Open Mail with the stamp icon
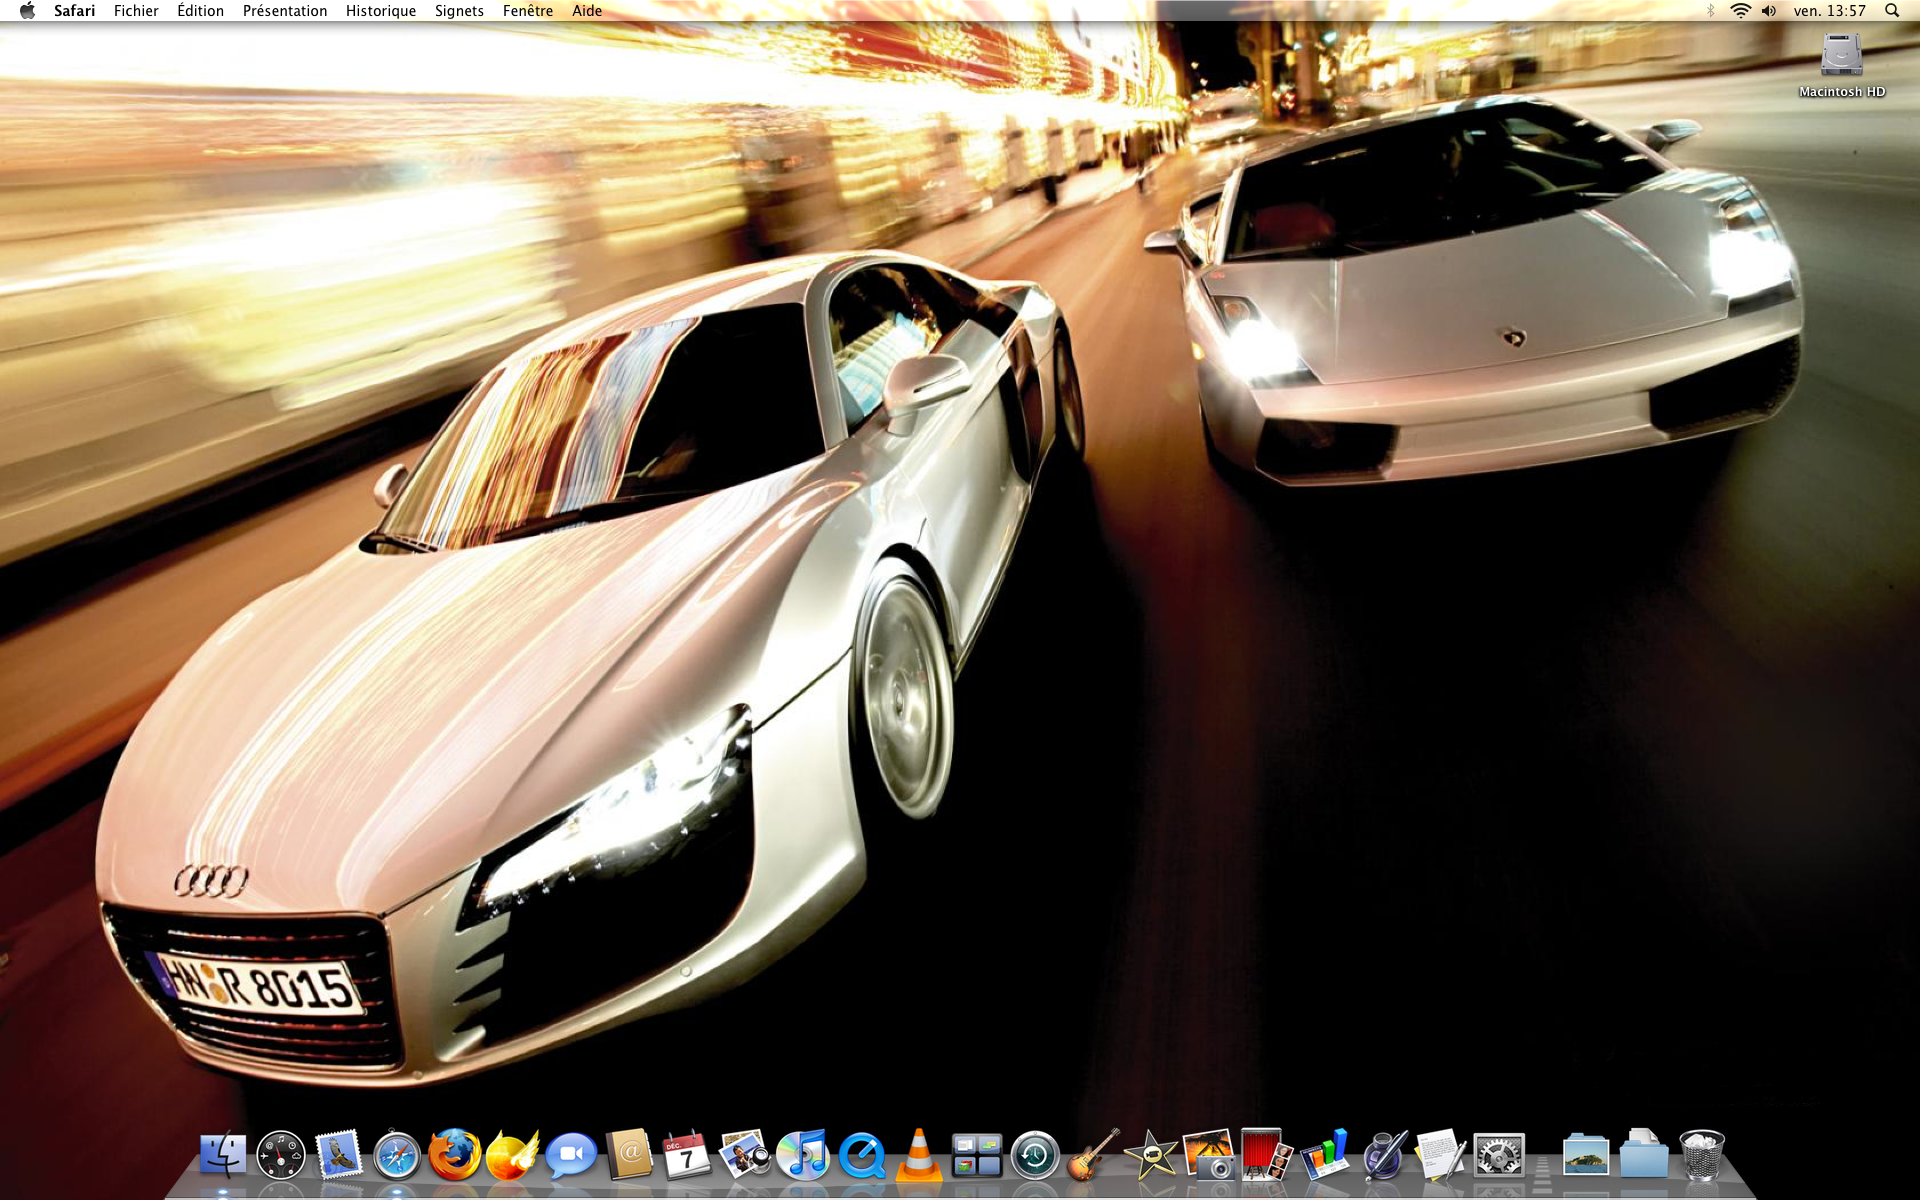1920x1200 pixels. [339, 1155]
